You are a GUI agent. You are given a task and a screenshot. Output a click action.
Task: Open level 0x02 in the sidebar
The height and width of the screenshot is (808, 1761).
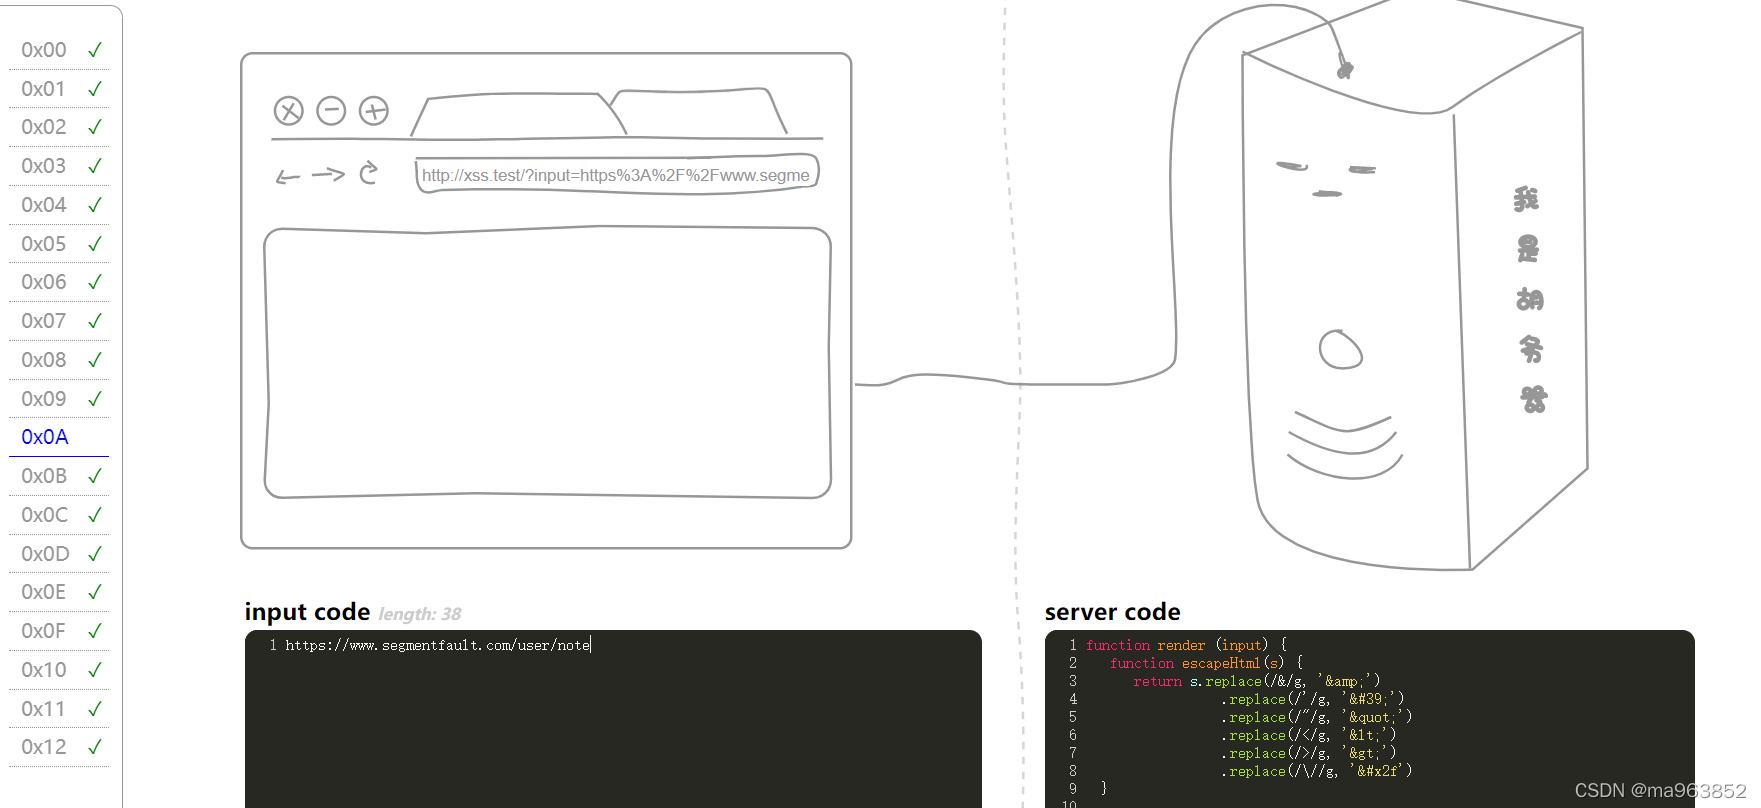[x=59, y=127]
